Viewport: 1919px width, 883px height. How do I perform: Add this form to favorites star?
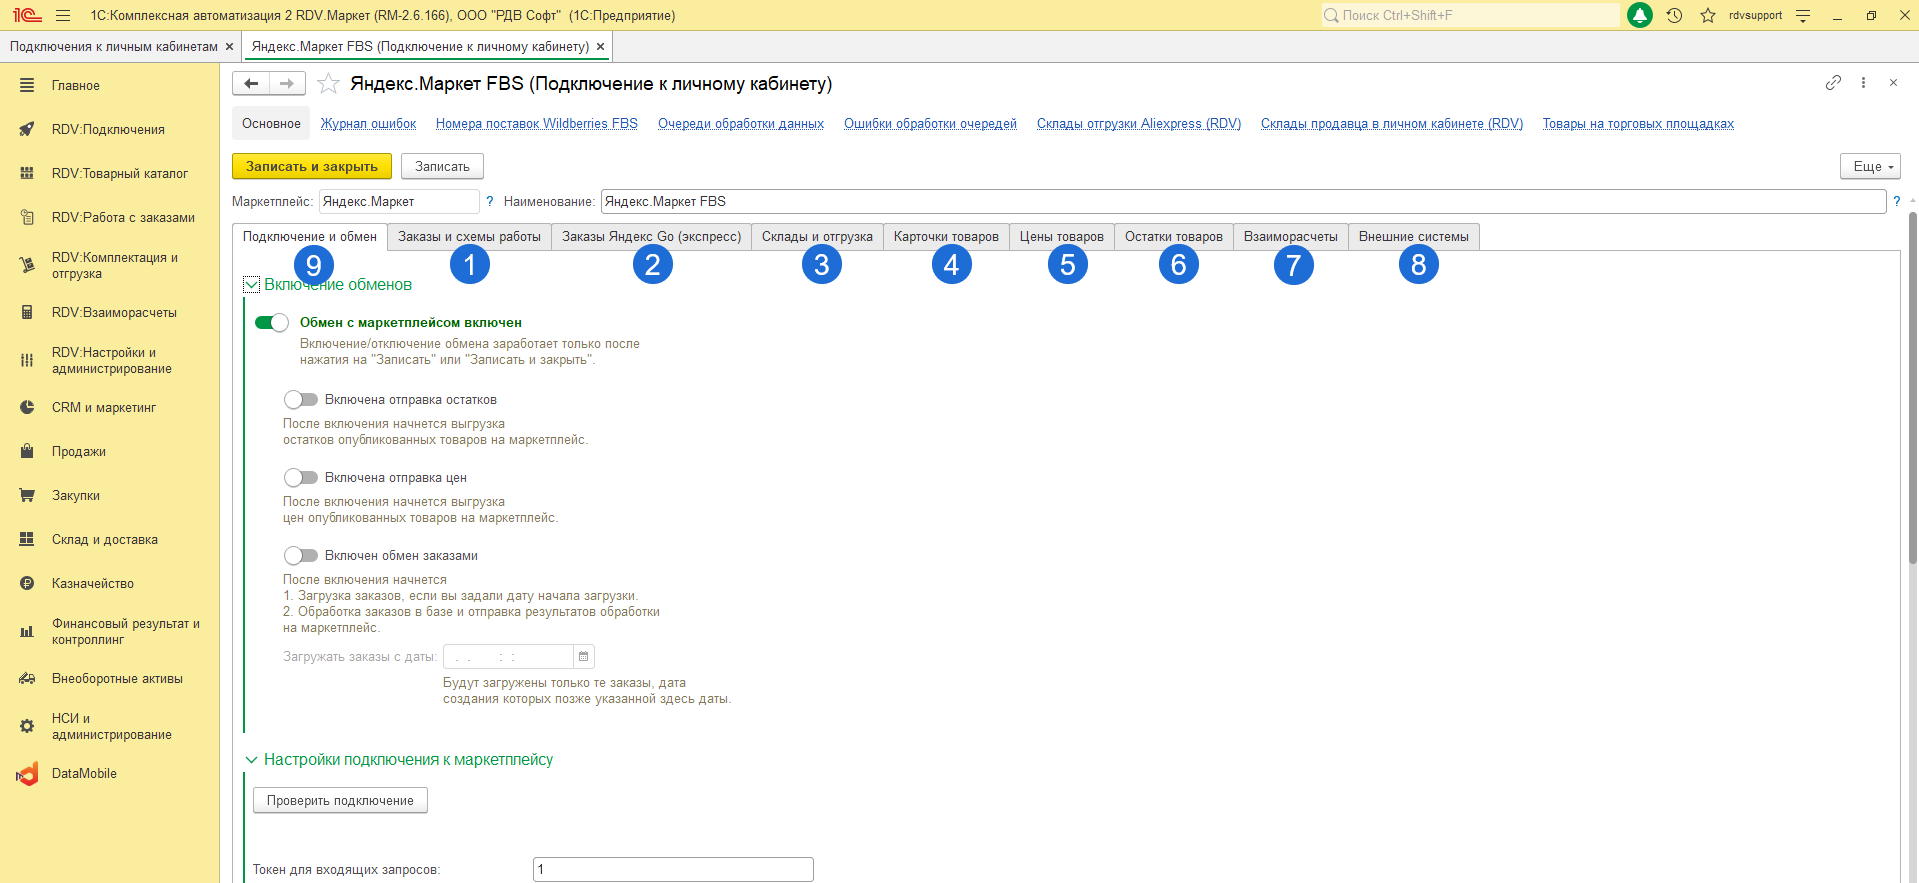click(x=328, y=84)
